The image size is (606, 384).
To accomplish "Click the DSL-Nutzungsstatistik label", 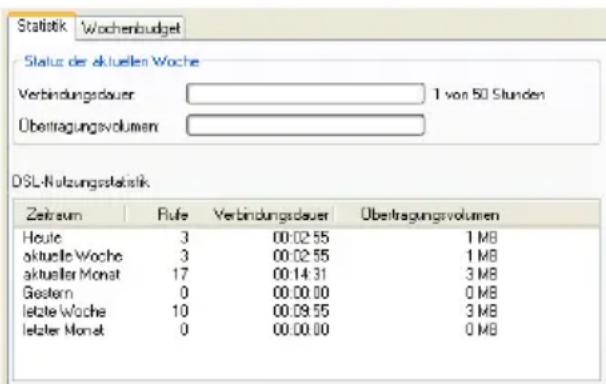I will click(x=80, y=182).
